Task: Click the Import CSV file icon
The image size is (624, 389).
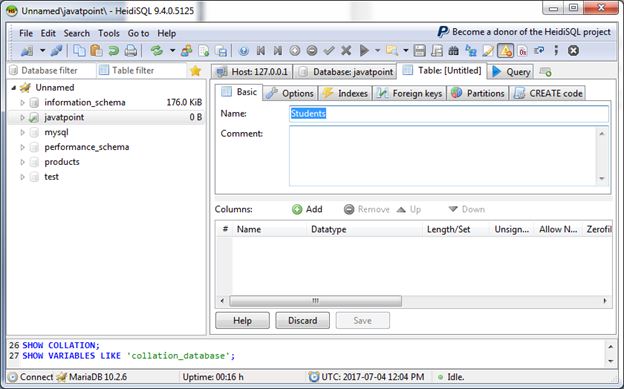Action: 204,51
